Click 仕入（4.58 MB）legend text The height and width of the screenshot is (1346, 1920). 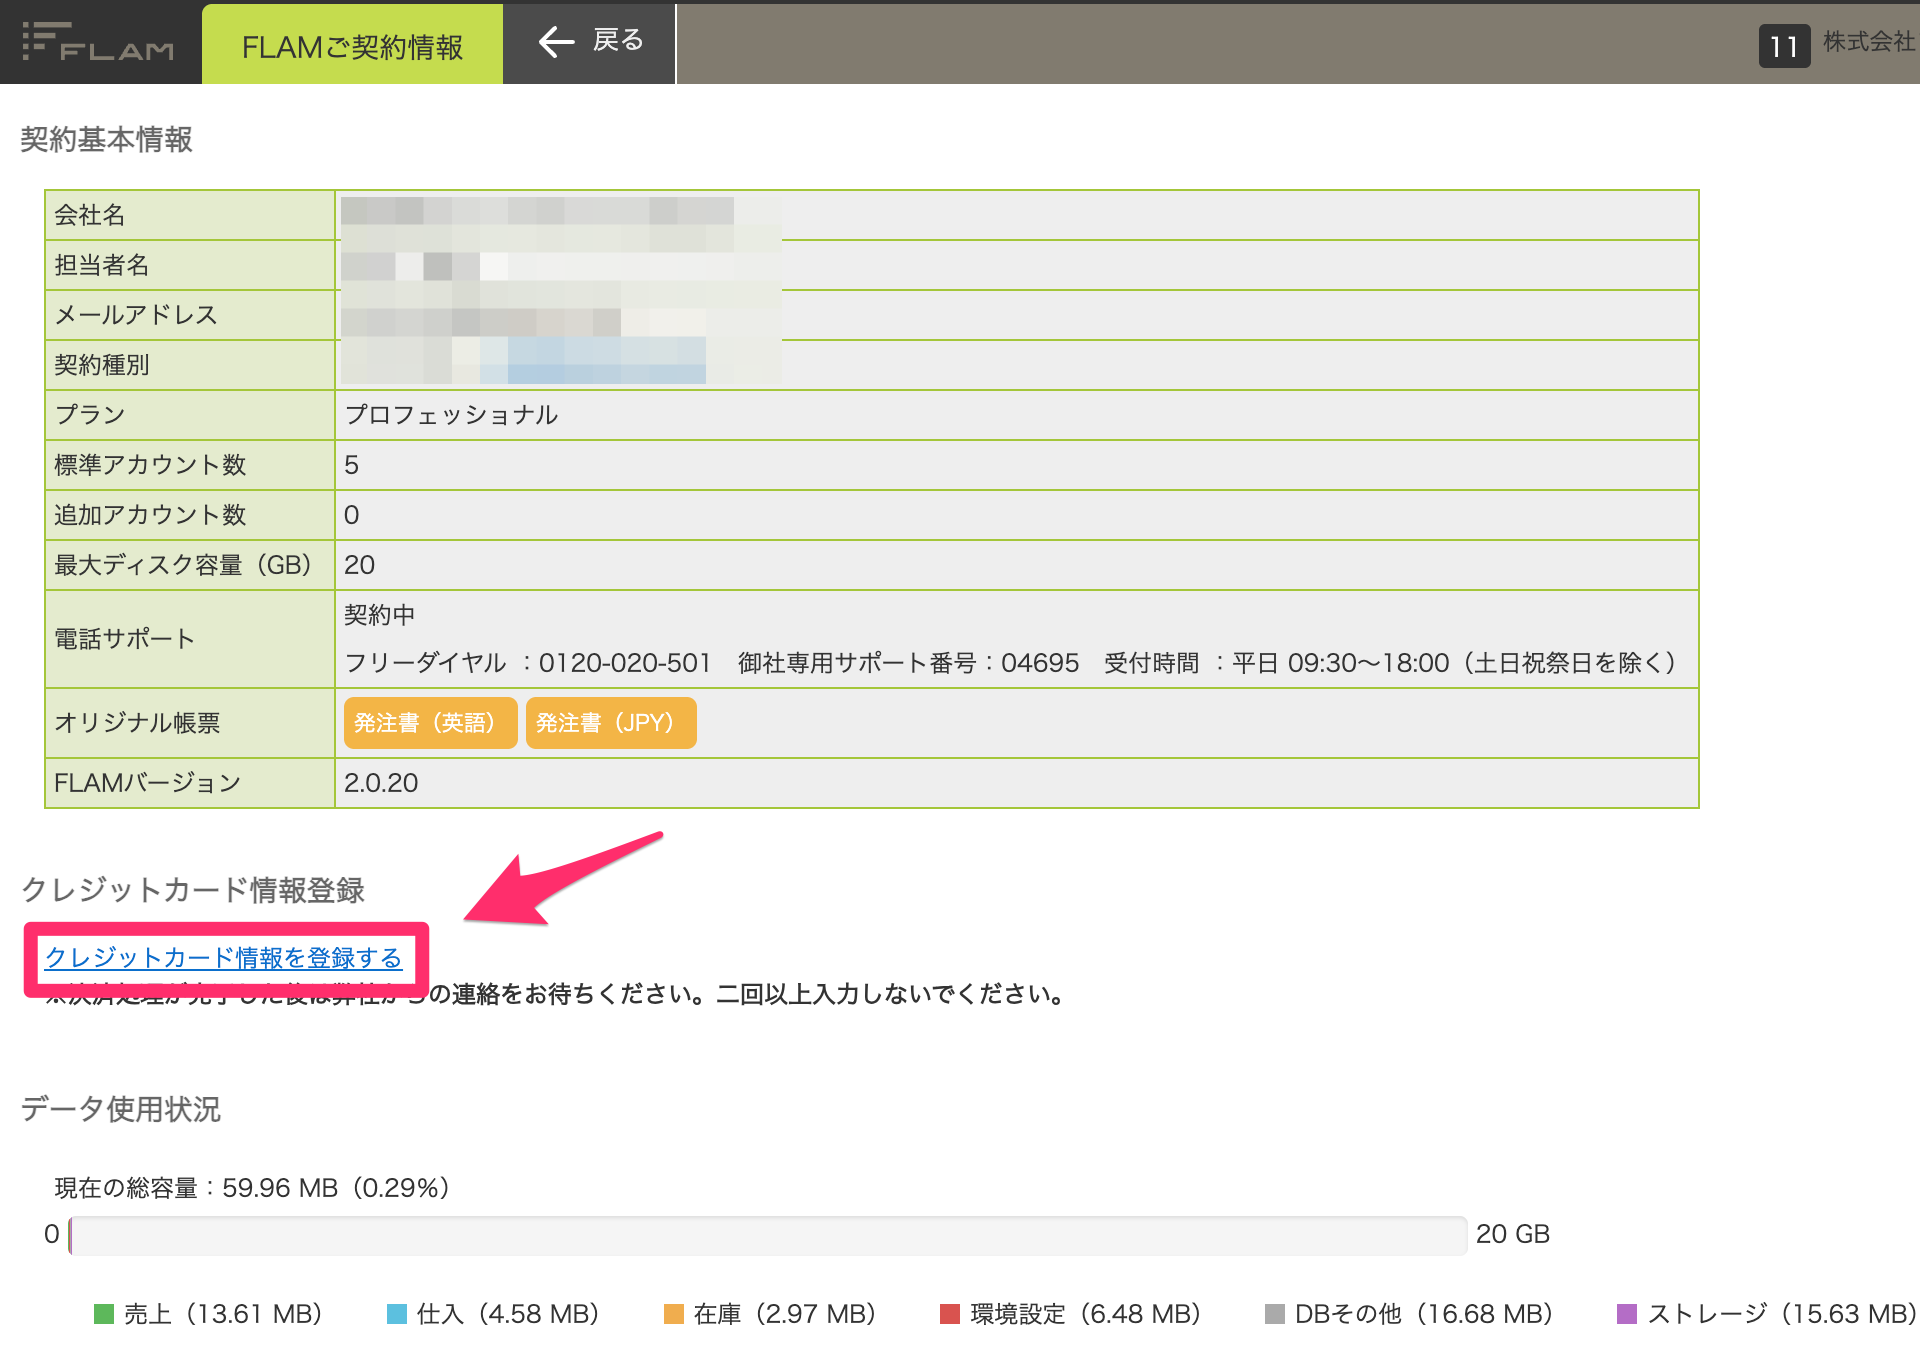508,1314
